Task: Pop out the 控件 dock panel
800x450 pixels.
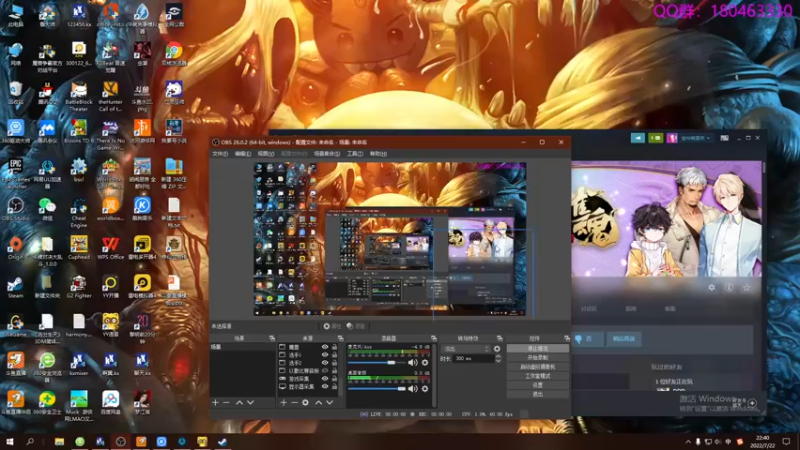Action: click(567, 338)
